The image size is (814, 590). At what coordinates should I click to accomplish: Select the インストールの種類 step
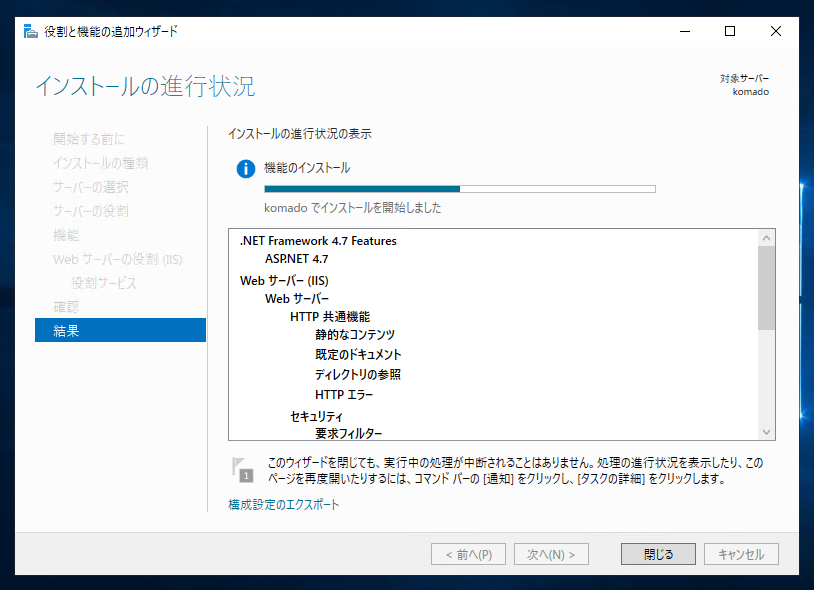pyautogui.click(x=101, y=163)
